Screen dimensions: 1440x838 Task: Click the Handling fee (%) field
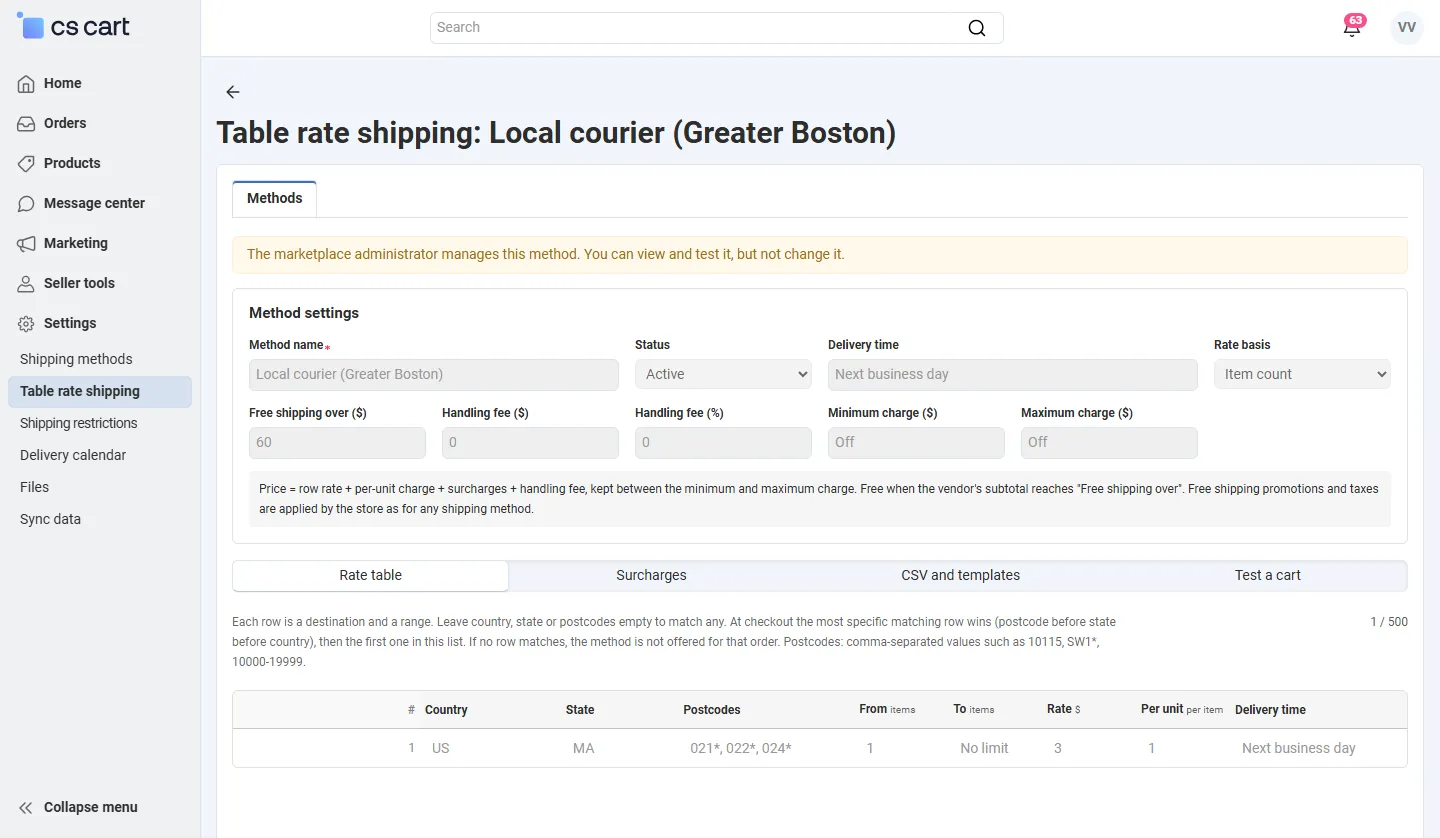[723, 442]
